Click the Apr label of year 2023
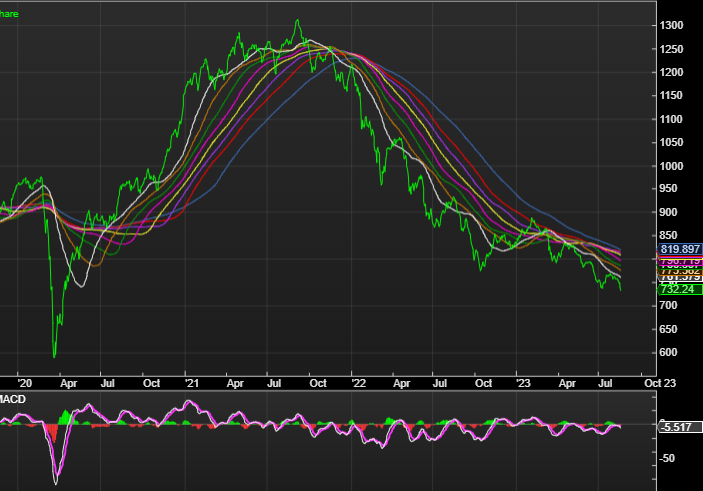The height and width of the screenshot is (491, 703). 567,383
